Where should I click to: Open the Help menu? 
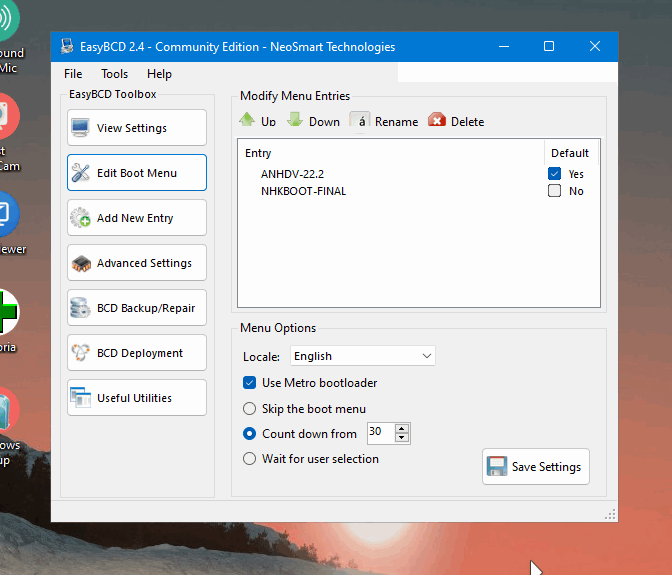(159, 74)
